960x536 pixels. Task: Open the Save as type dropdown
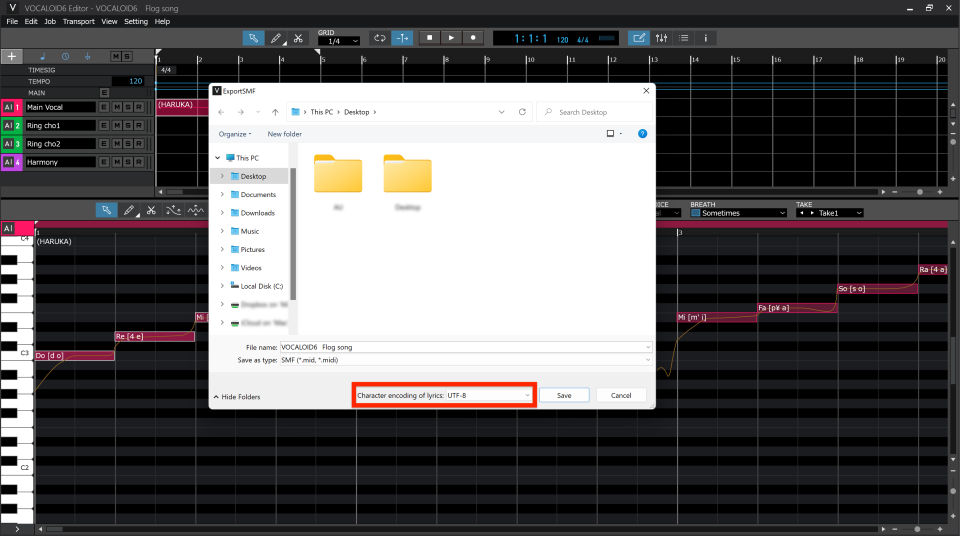tap(465, 360)
